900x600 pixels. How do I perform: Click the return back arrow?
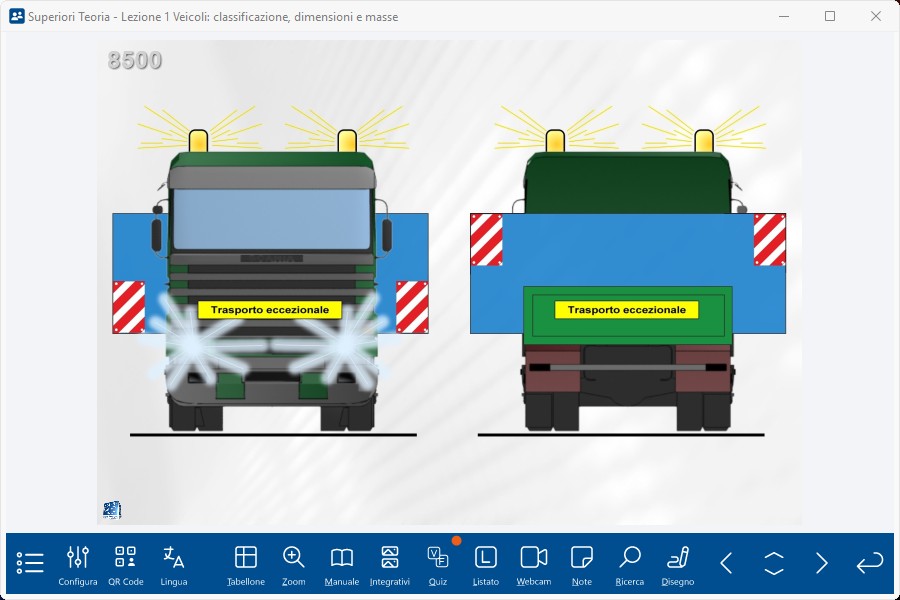870,563
